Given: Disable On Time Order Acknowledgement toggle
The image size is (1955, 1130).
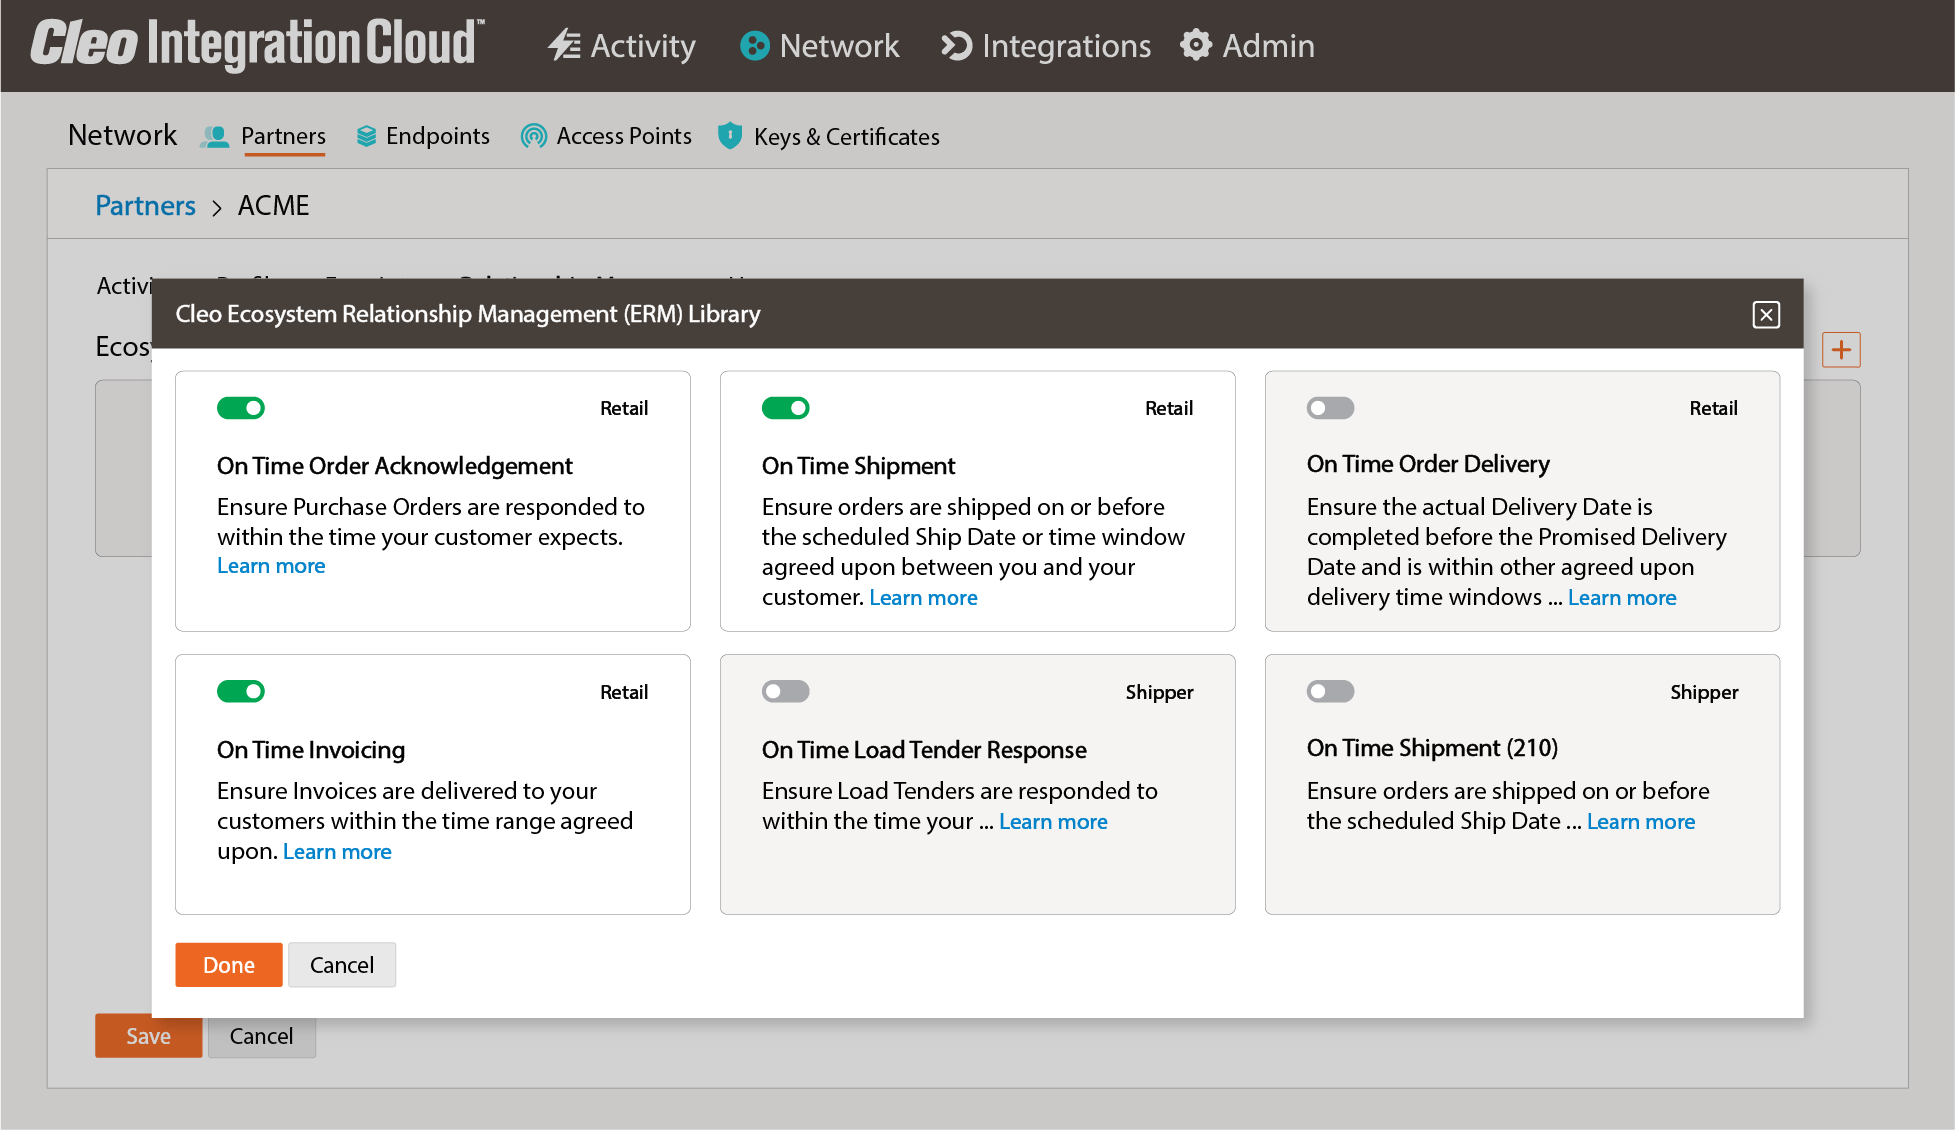Looking at the screenshot, I should click(x=241, y=408).
